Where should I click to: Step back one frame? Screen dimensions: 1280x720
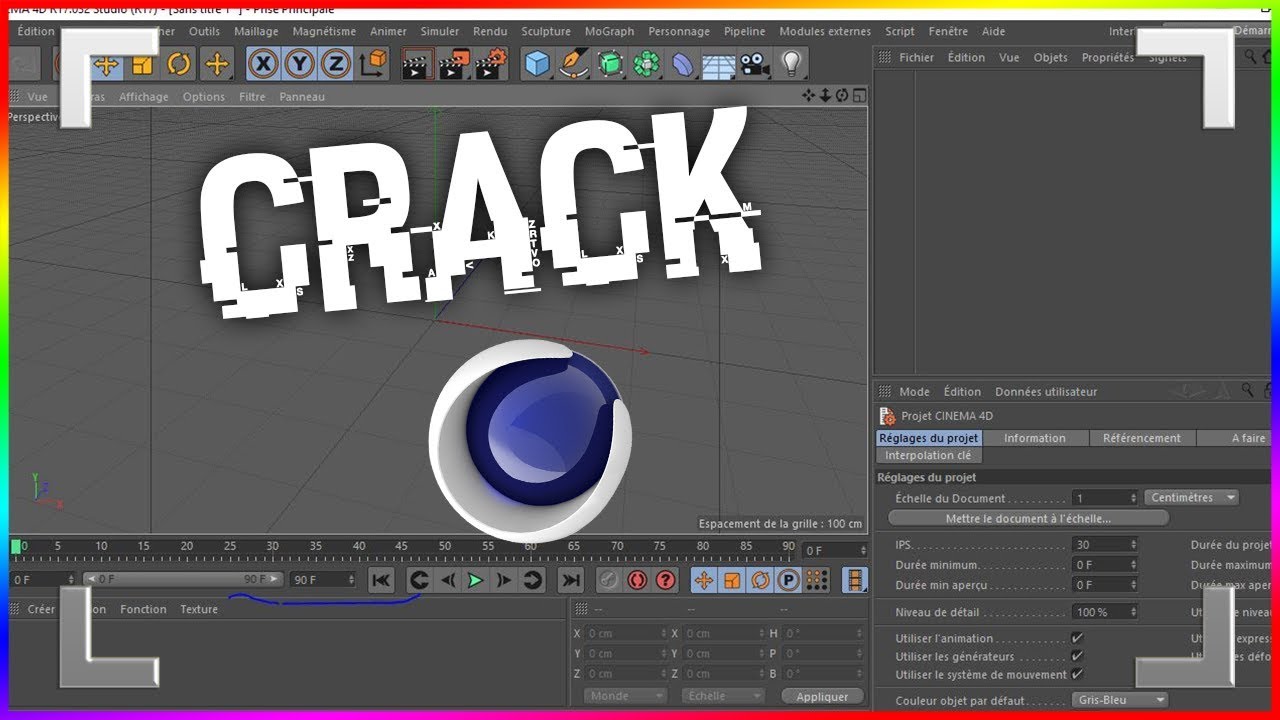coord(448,580)
